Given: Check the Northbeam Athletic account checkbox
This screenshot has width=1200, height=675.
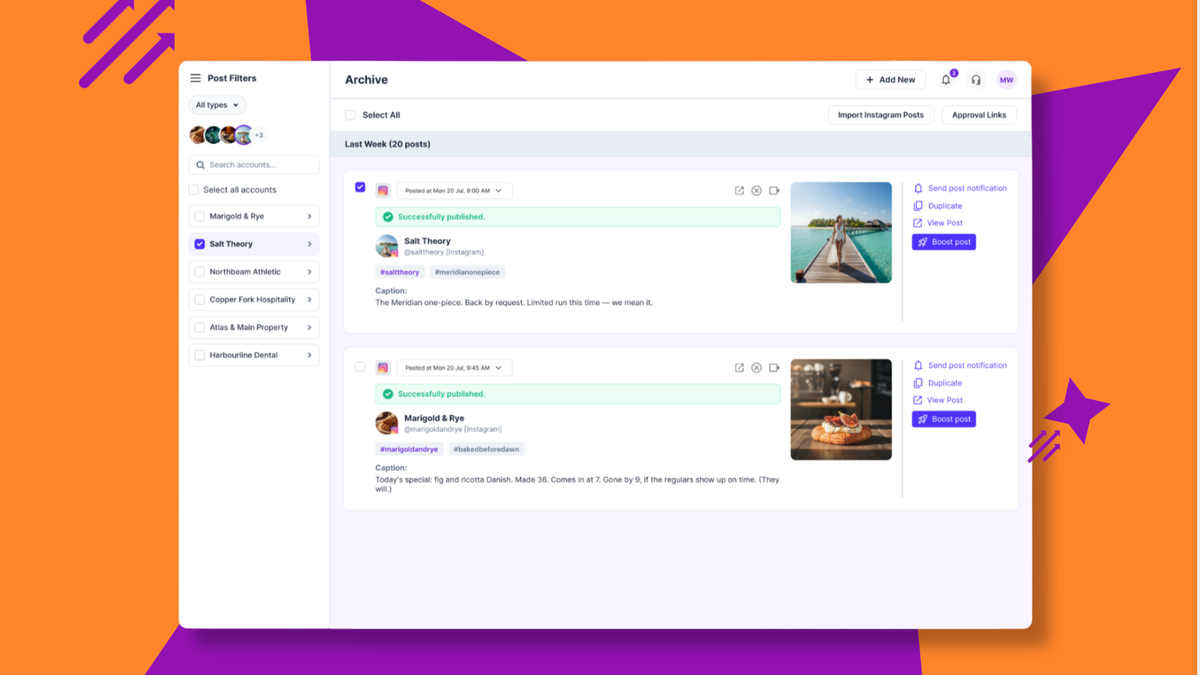Looking at the screenshot, I should (x=200, y=272).
